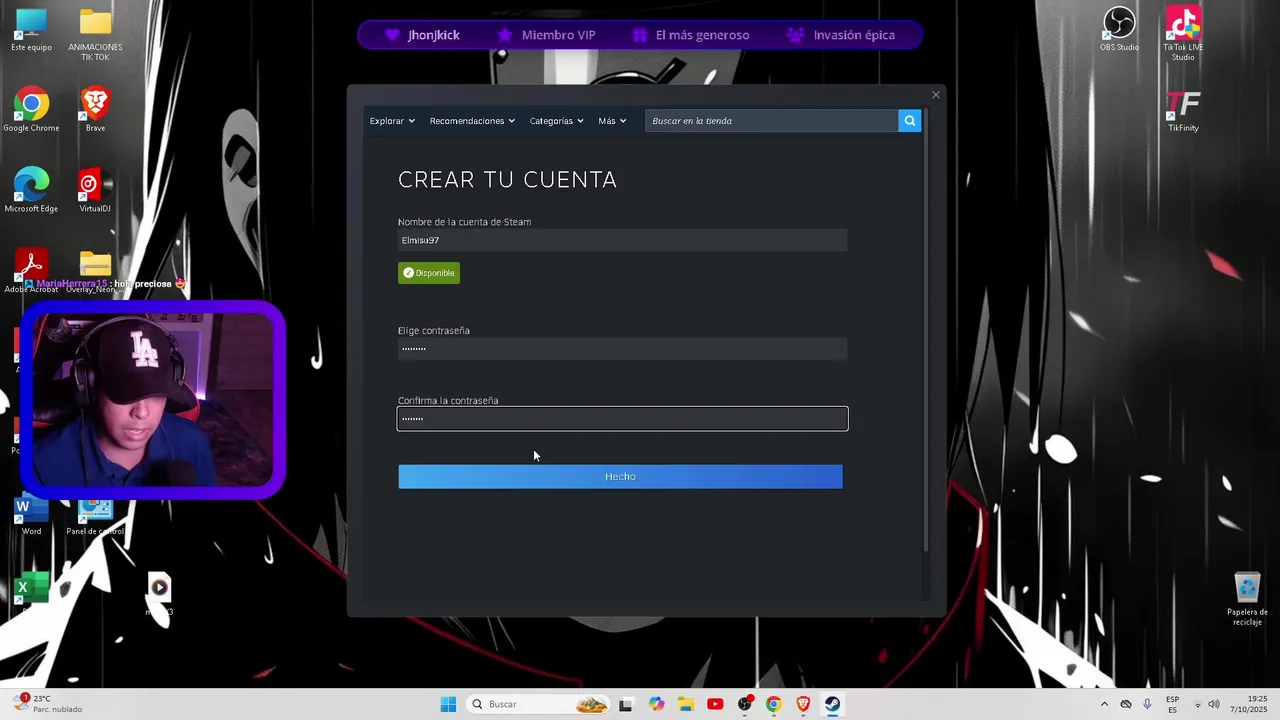Open Adobe Acrobat desktop shortcut
The height and width of the screenshot is (720, 1280).
pos(31,271)
